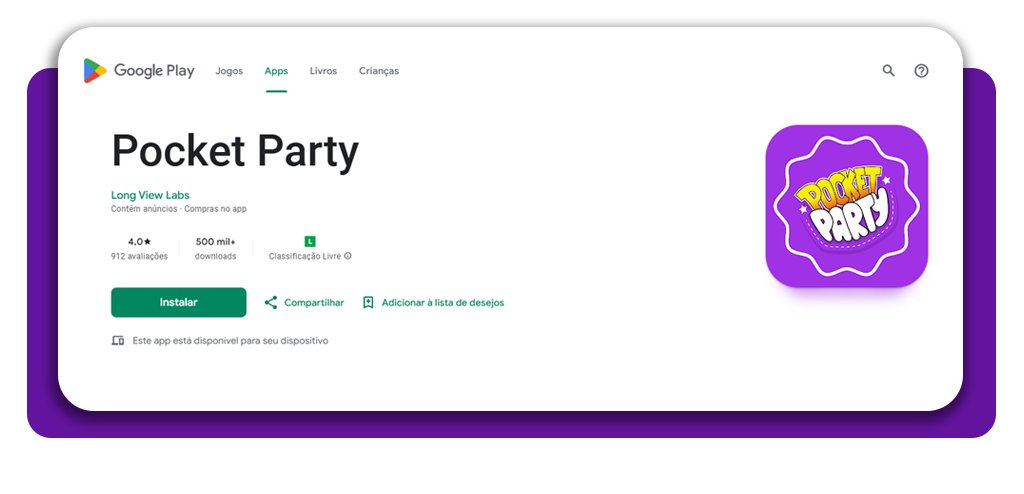Open the help question mark icon
The width and height of the screenshot is (1024, 494).
coord(922,71)
